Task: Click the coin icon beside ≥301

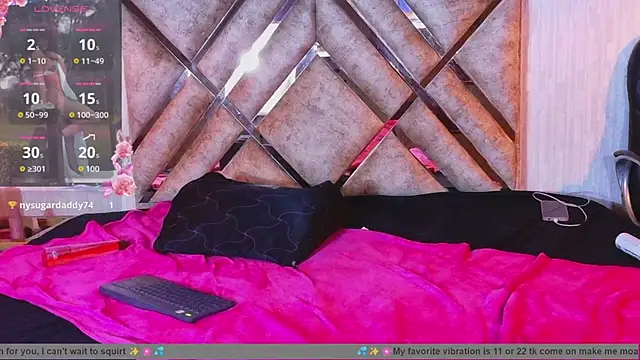Action: pyautogui.click(x=22, y=169)
